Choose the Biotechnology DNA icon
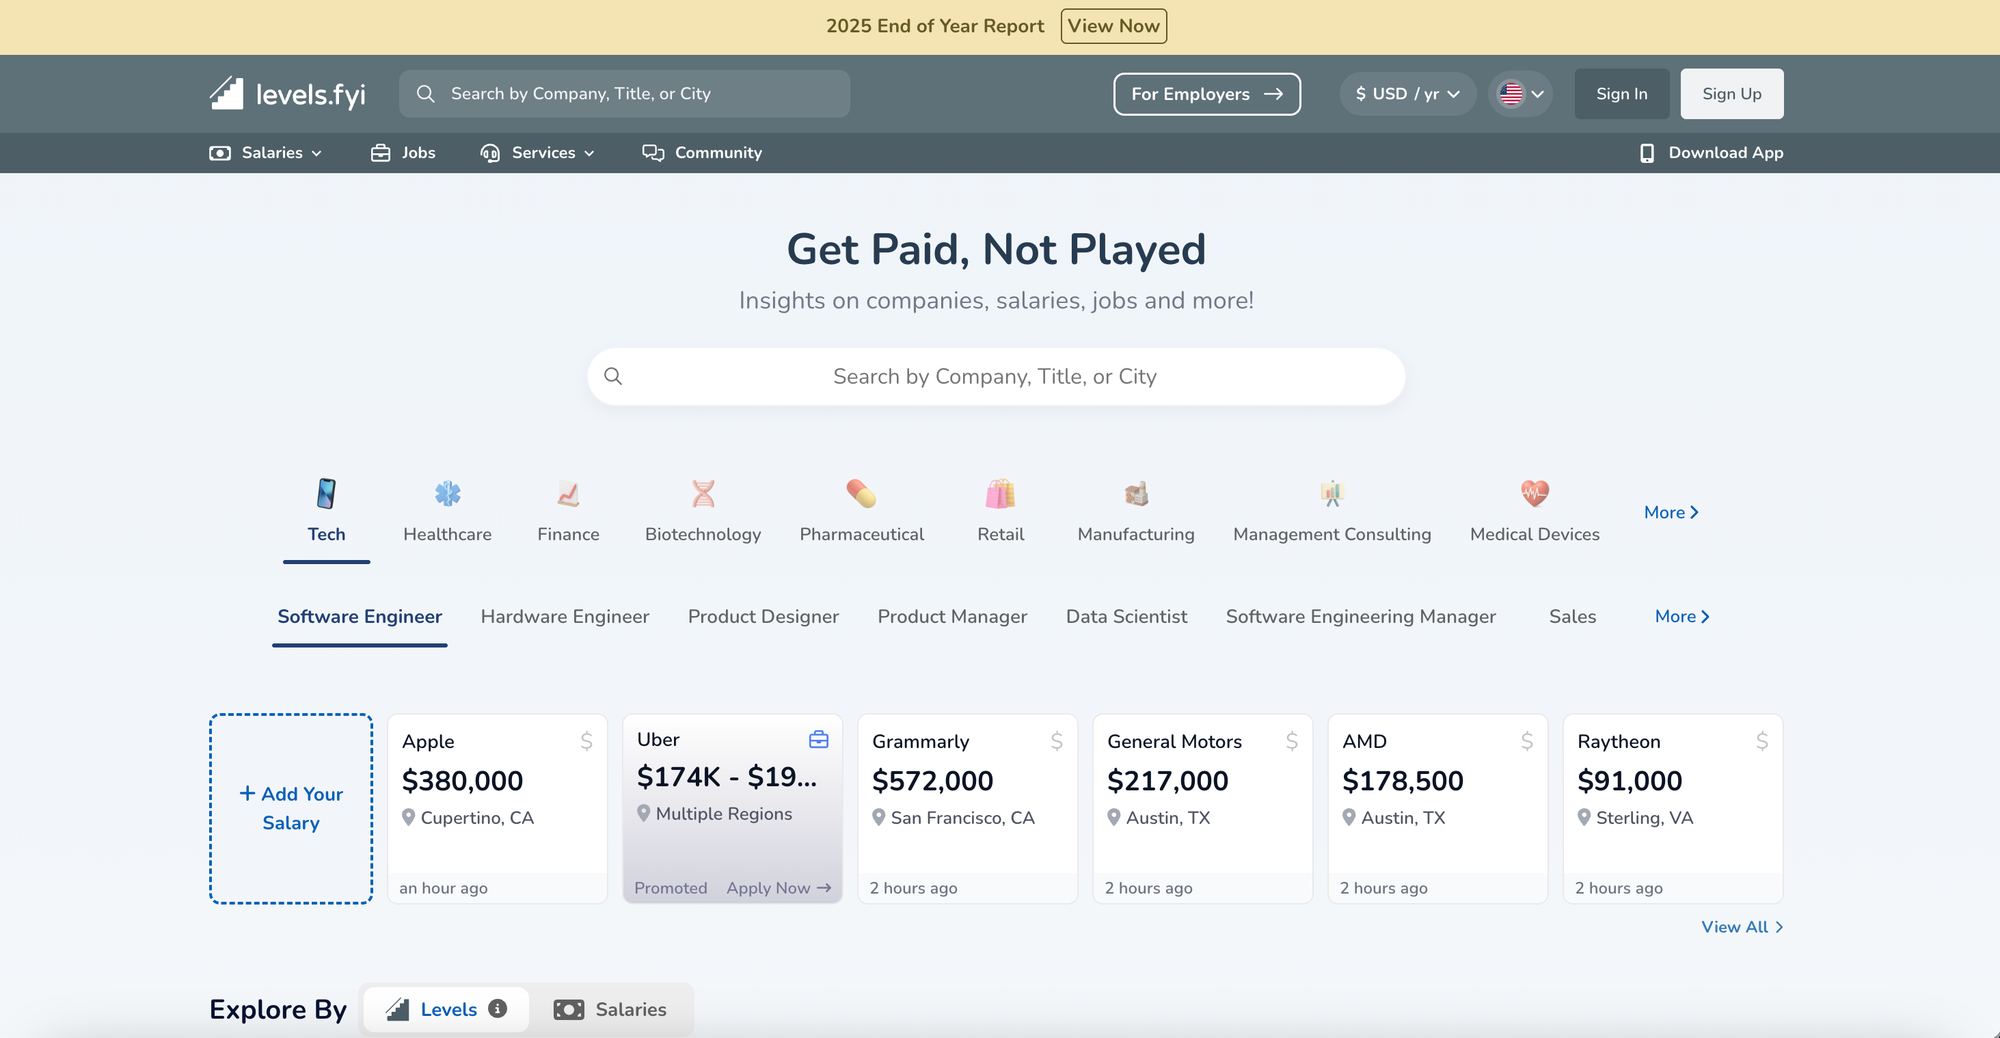Image resolution: width=2000 pixels, height=1038 pixels. click(703, 494)
